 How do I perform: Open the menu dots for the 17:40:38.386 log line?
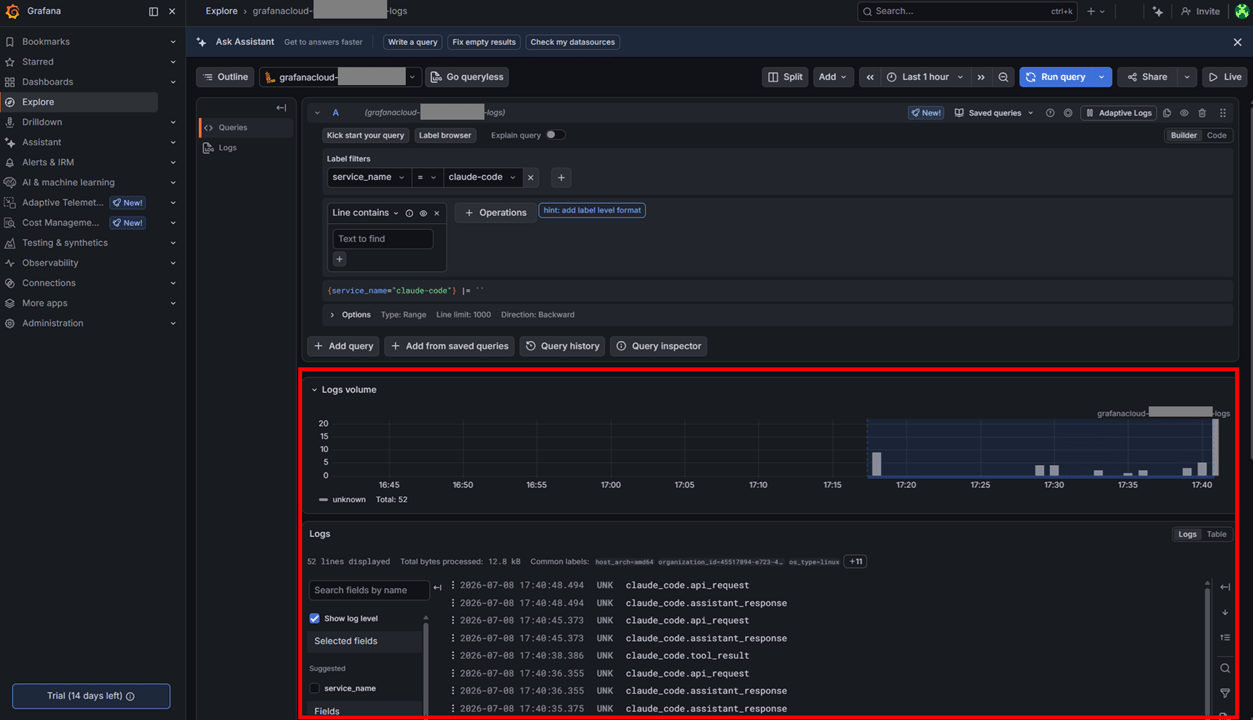[x=453, y=656]
